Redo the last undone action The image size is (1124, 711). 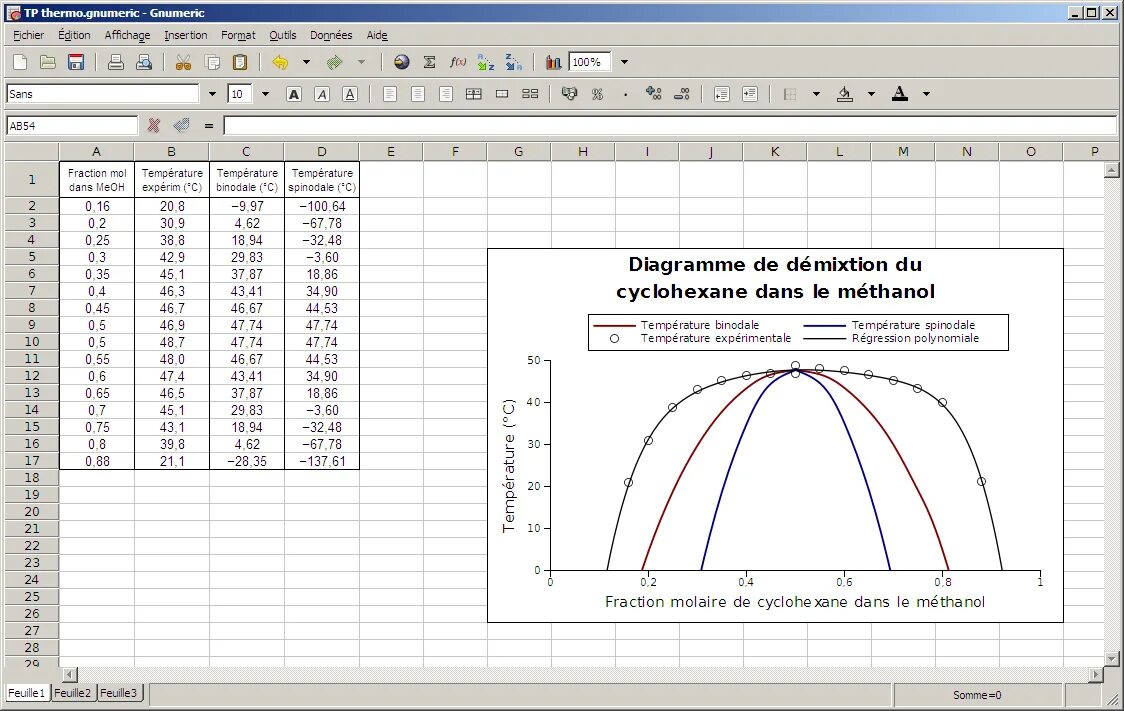335,62
